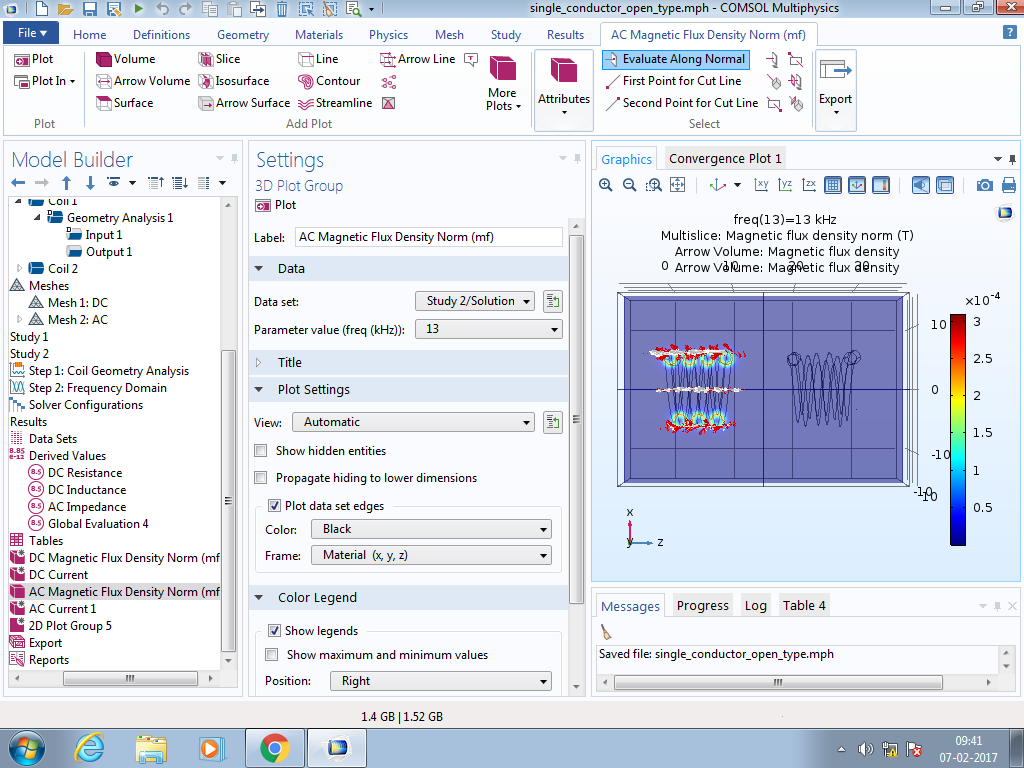Switch to the zx view

[x=808, y=185]
